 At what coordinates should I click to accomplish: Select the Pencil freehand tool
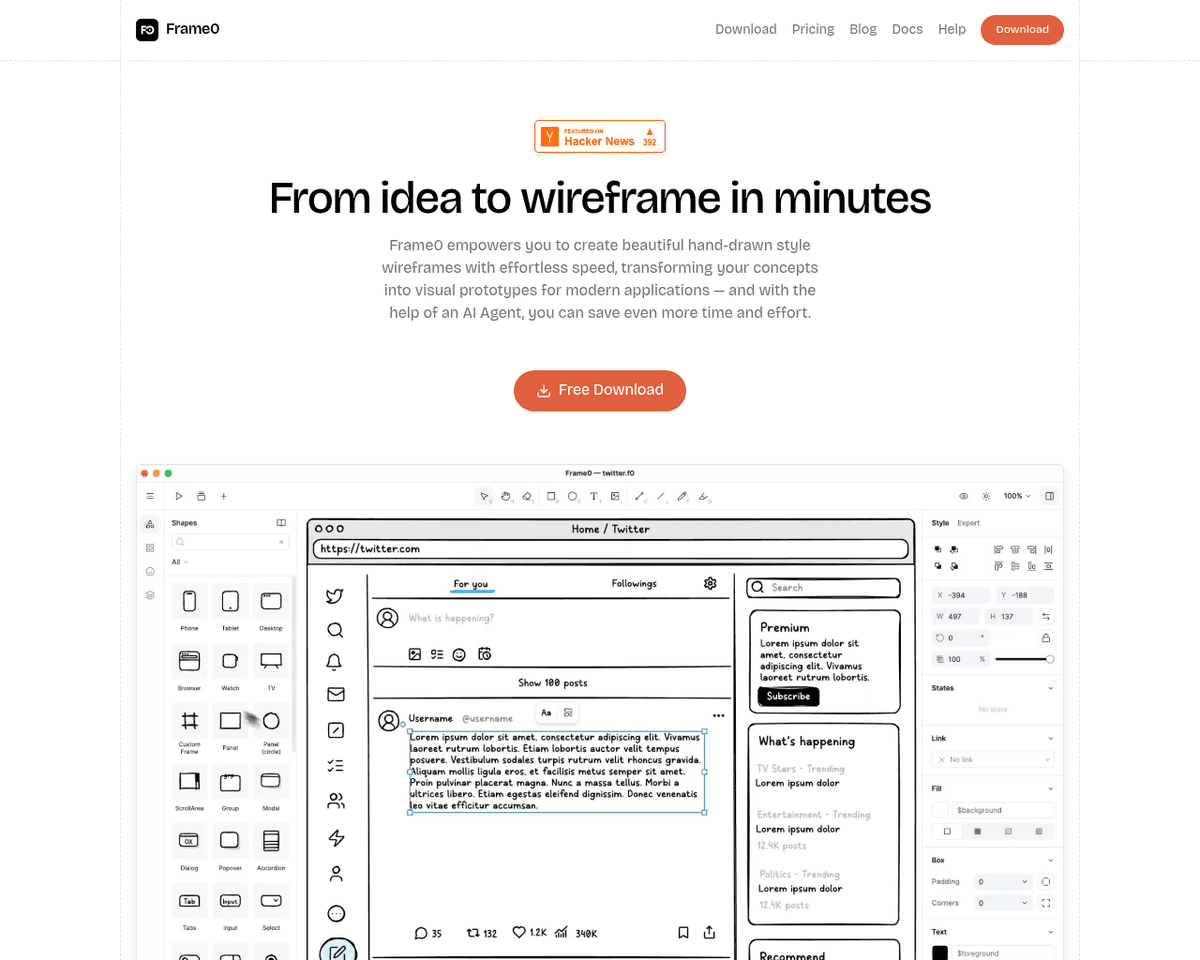682,496
